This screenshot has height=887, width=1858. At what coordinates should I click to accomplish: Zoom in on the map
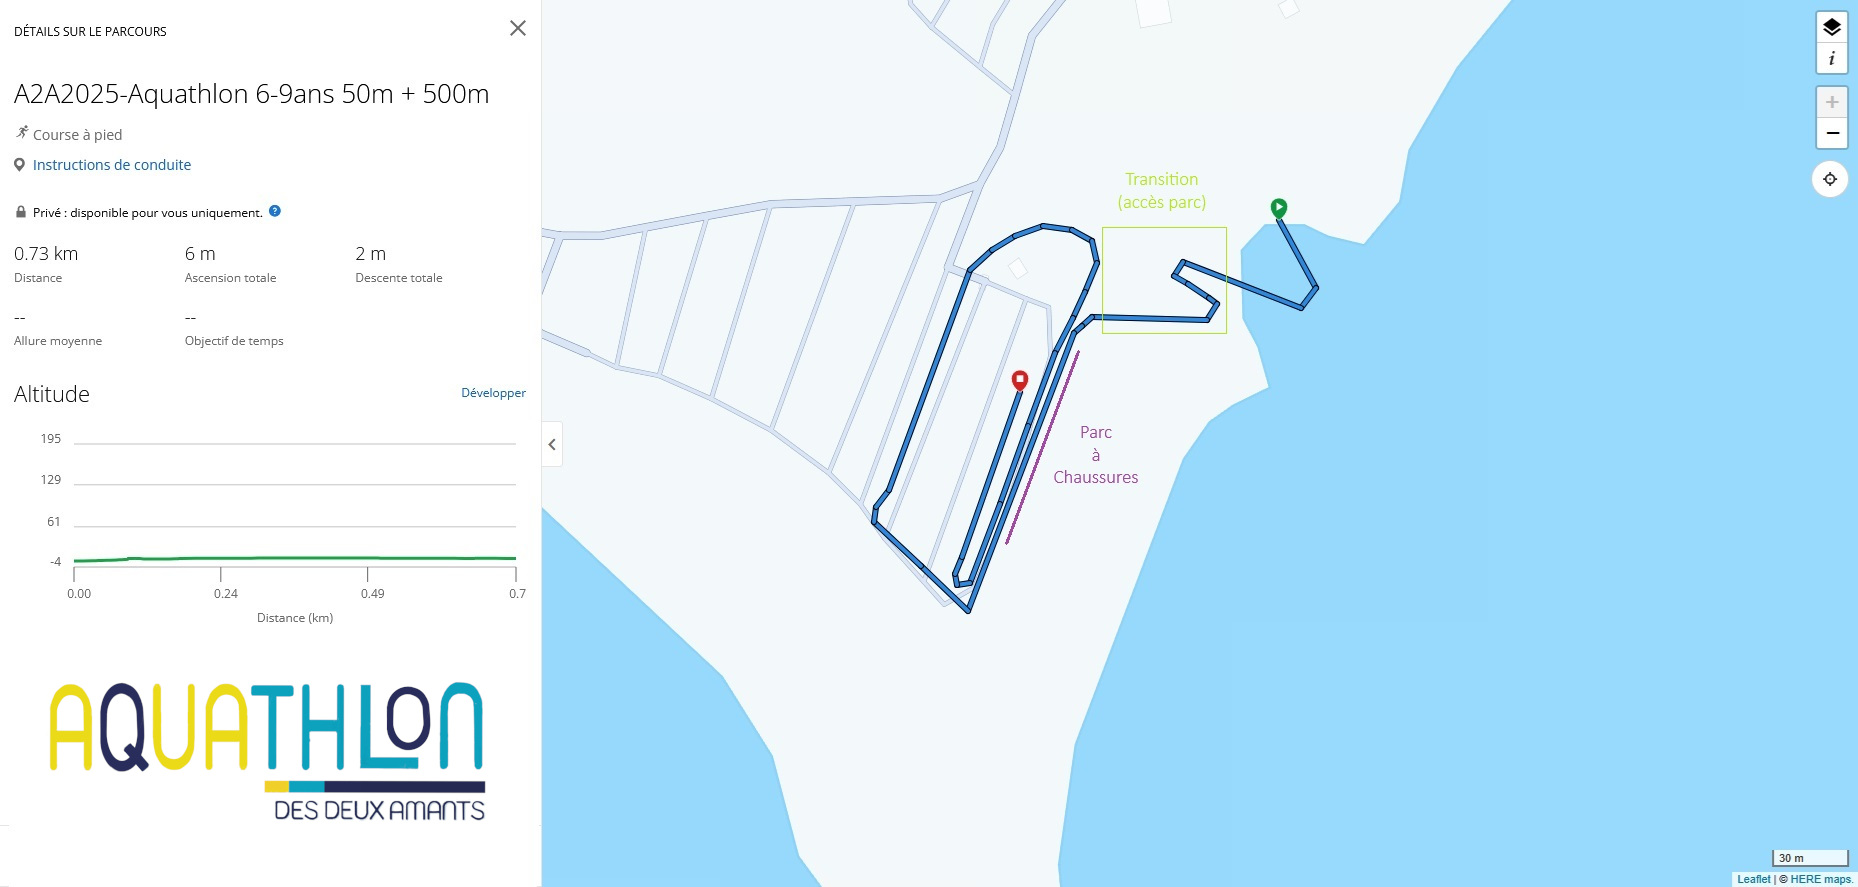pyautogui.click(x=1831, y=102)
